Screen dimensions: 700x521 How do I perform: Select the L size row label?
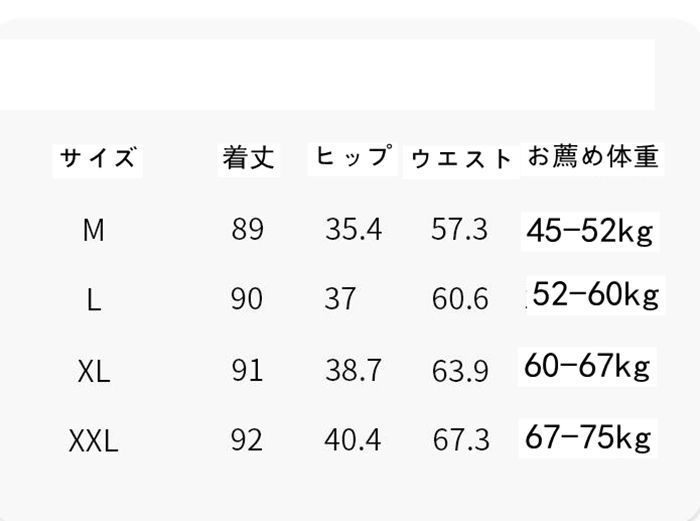click(x=93, y=299)
